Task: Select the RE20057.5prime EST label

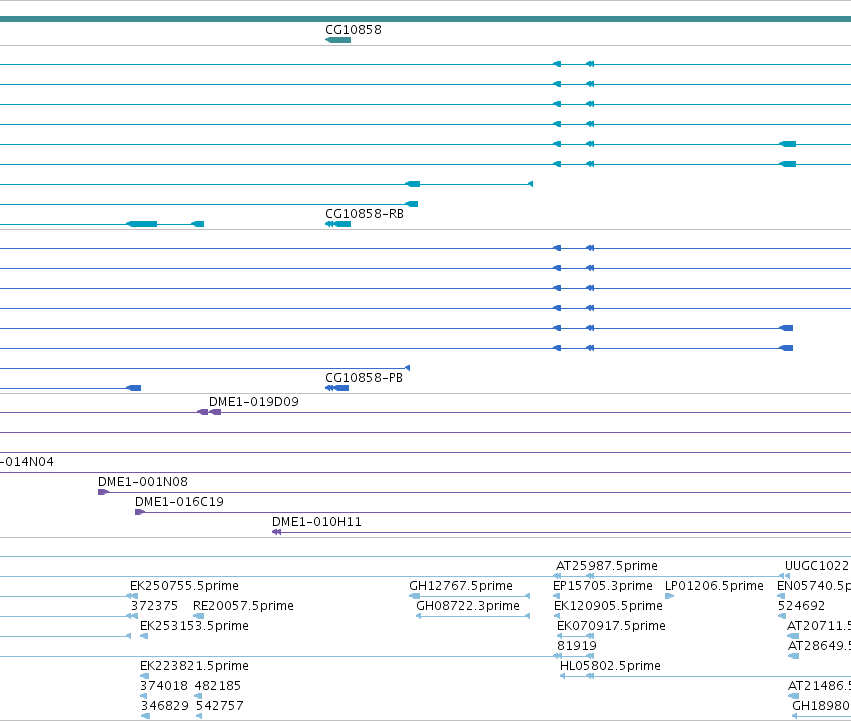Action: [x=243, y=606]
